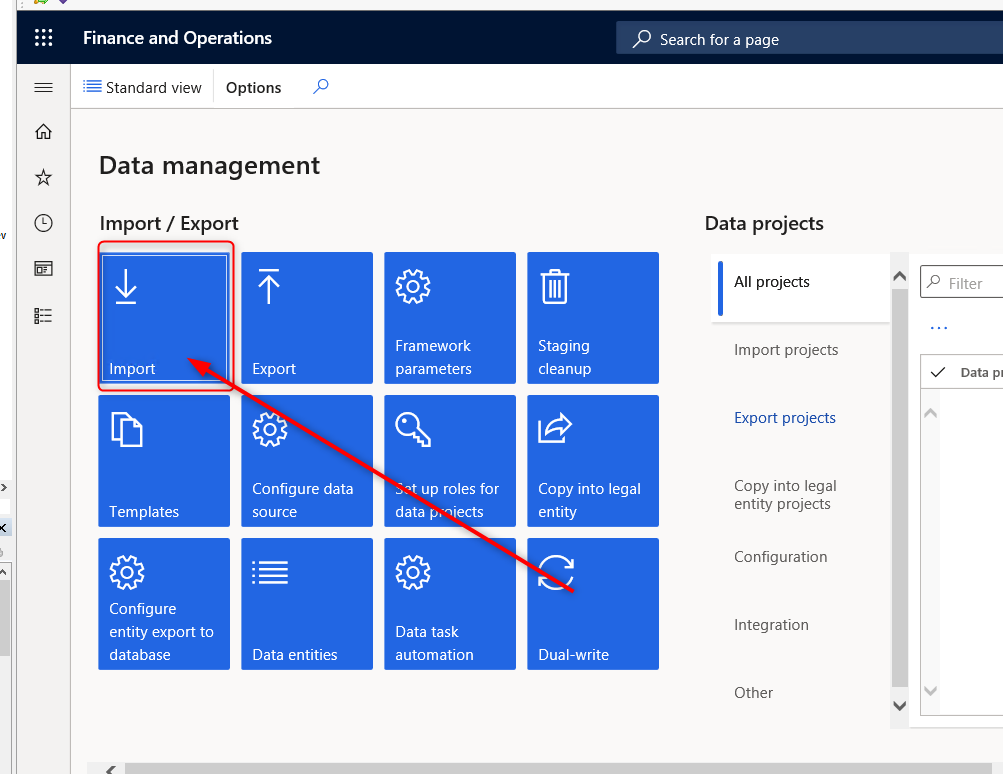Select Copy into legal entity projects tab
This screenshot has height=774, width=1003.
click(x=785, y=494)
